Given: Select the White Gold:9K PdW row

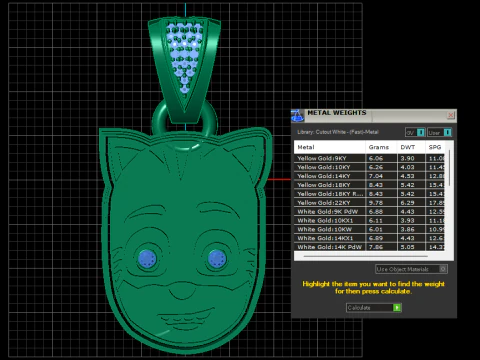Looking at the screenshot, I should 369,211.
